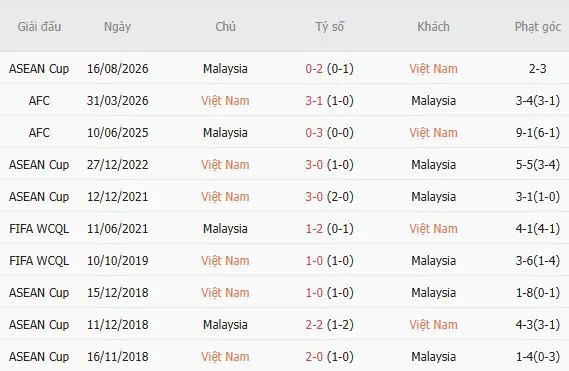Click the Khách column header
This screenshot has height=371, width=569.
click(x=433, y=26)
